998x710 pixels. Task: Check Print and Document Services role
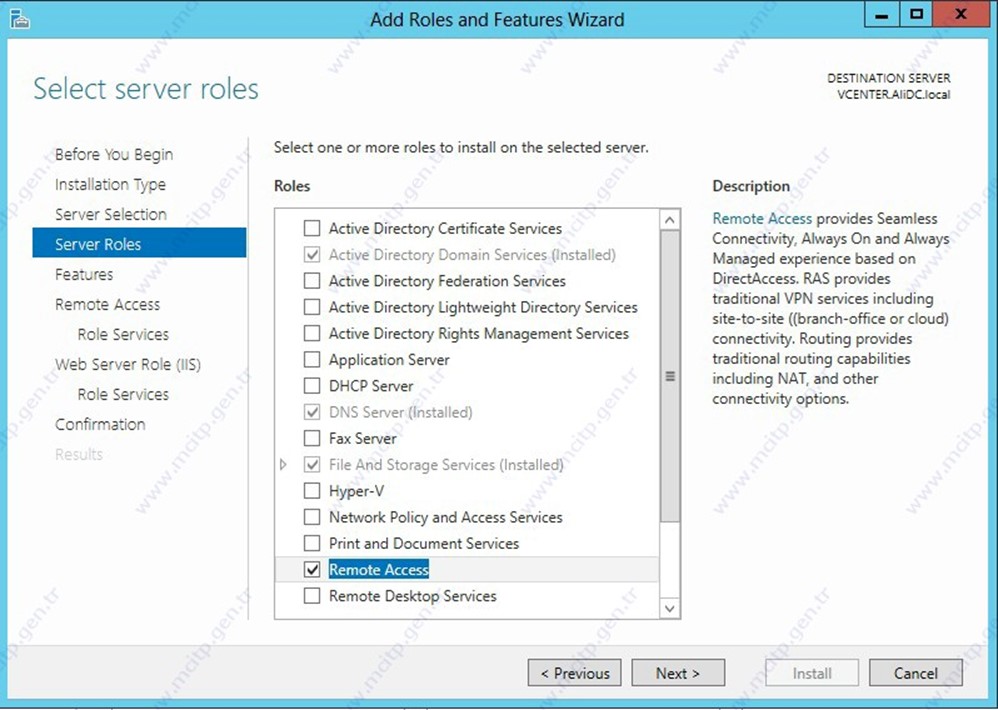coord(312,543)
